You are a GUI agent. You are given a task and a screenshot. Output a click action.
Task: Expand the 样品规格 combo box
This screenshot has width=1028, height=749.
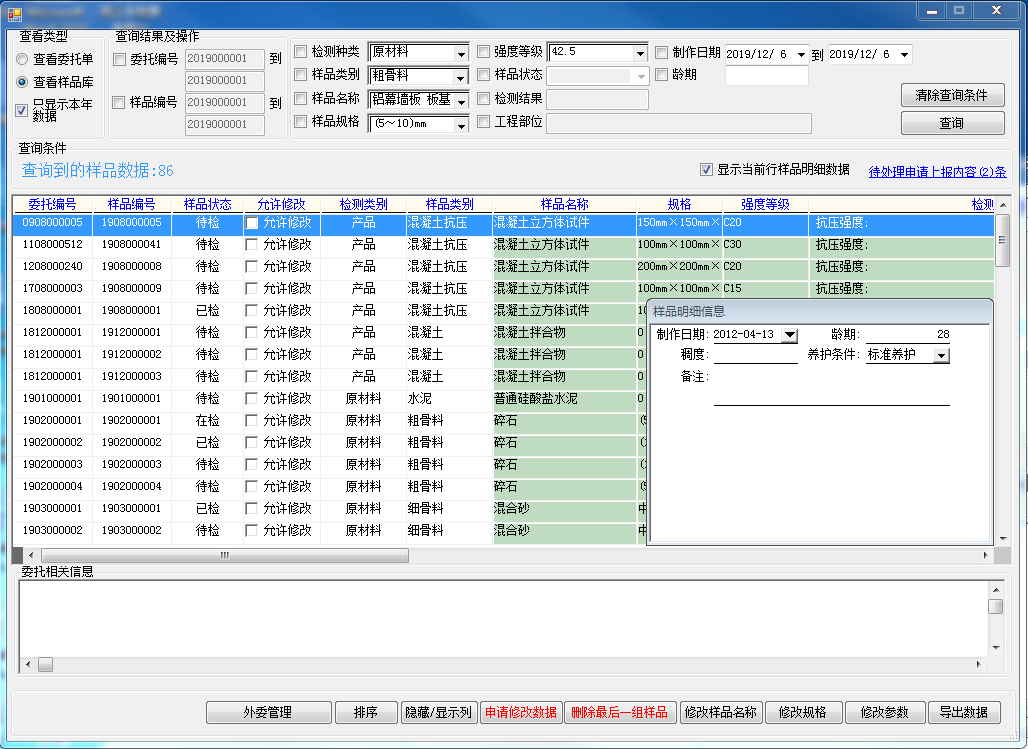point(461,125)
